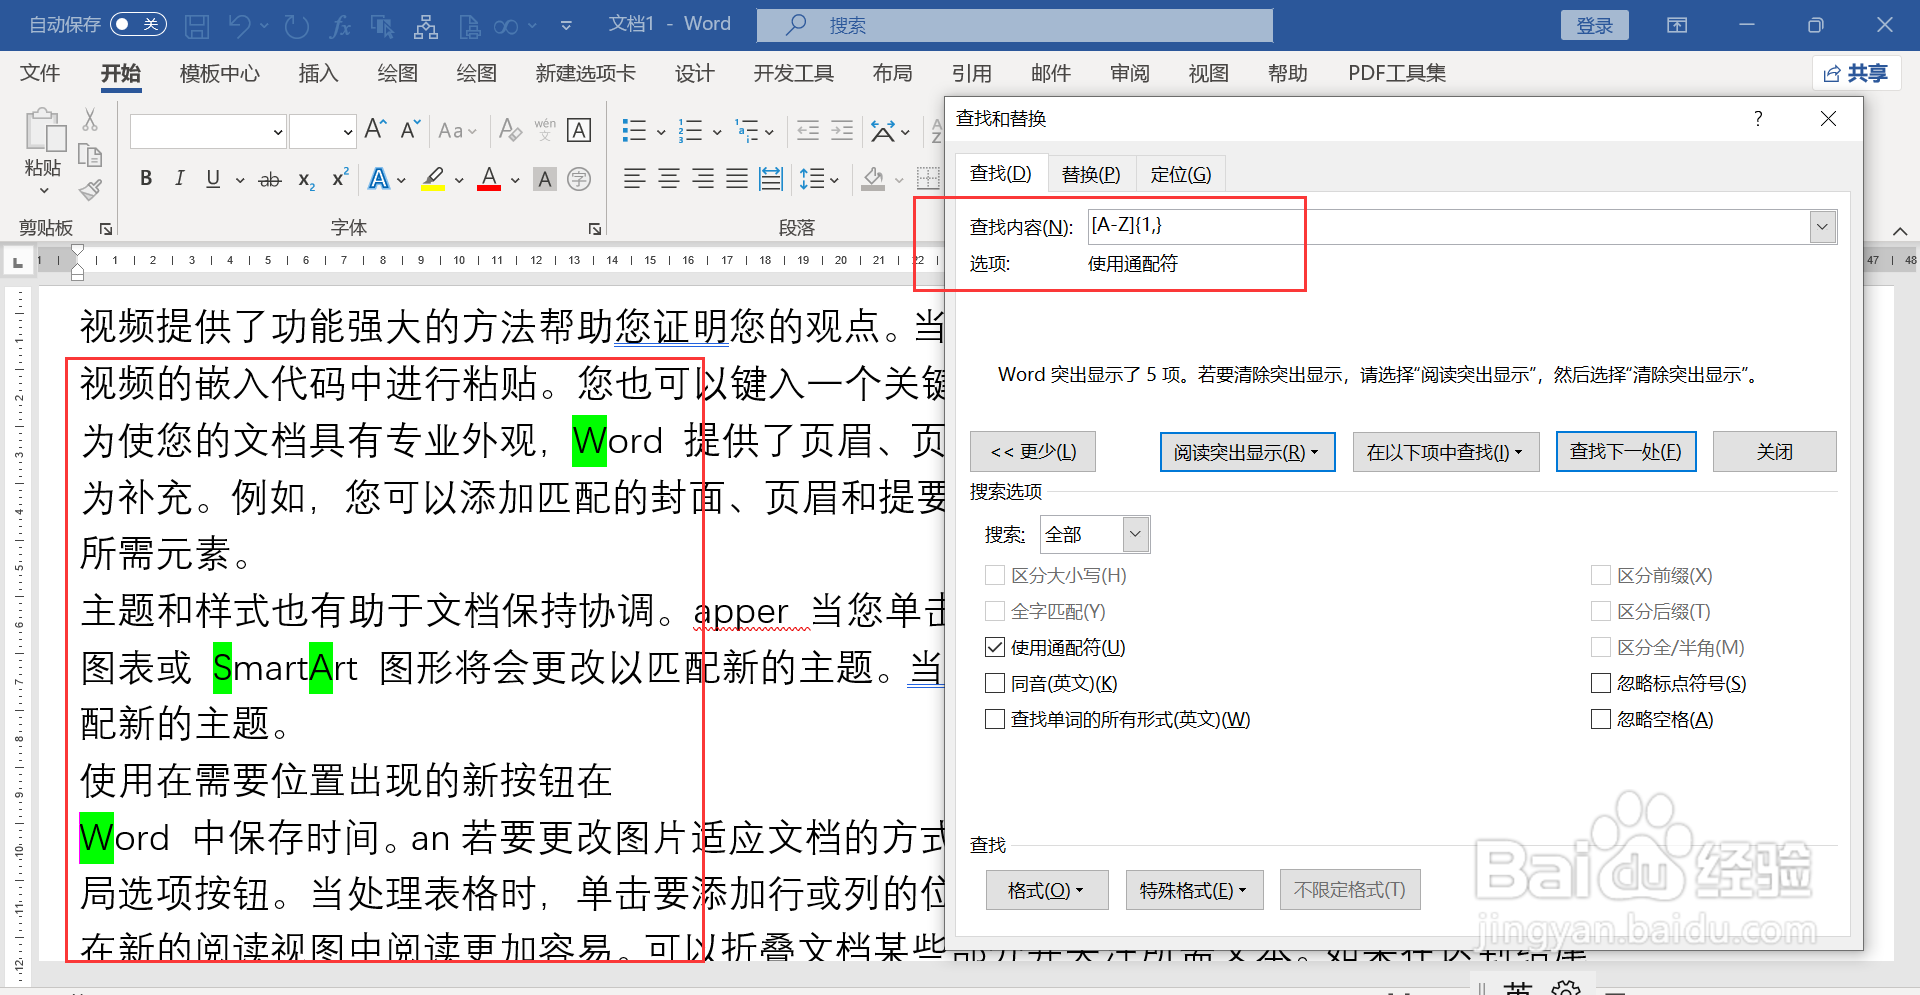The image size is (1920, 995).
Task: Decrease paragraph indent
Action: (x=808, y=130)
